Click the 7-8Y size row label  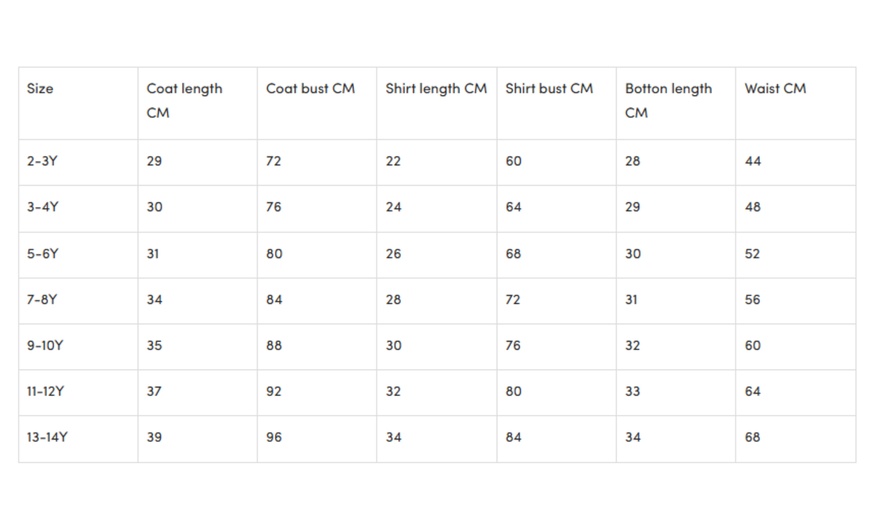(42, 300)
